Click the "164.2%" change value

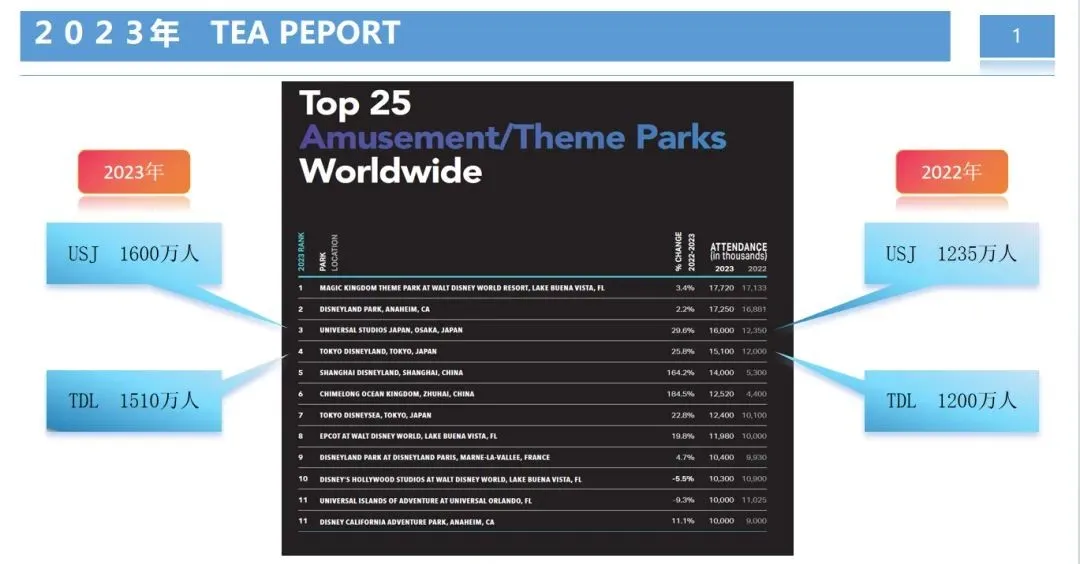coord(681,373)
